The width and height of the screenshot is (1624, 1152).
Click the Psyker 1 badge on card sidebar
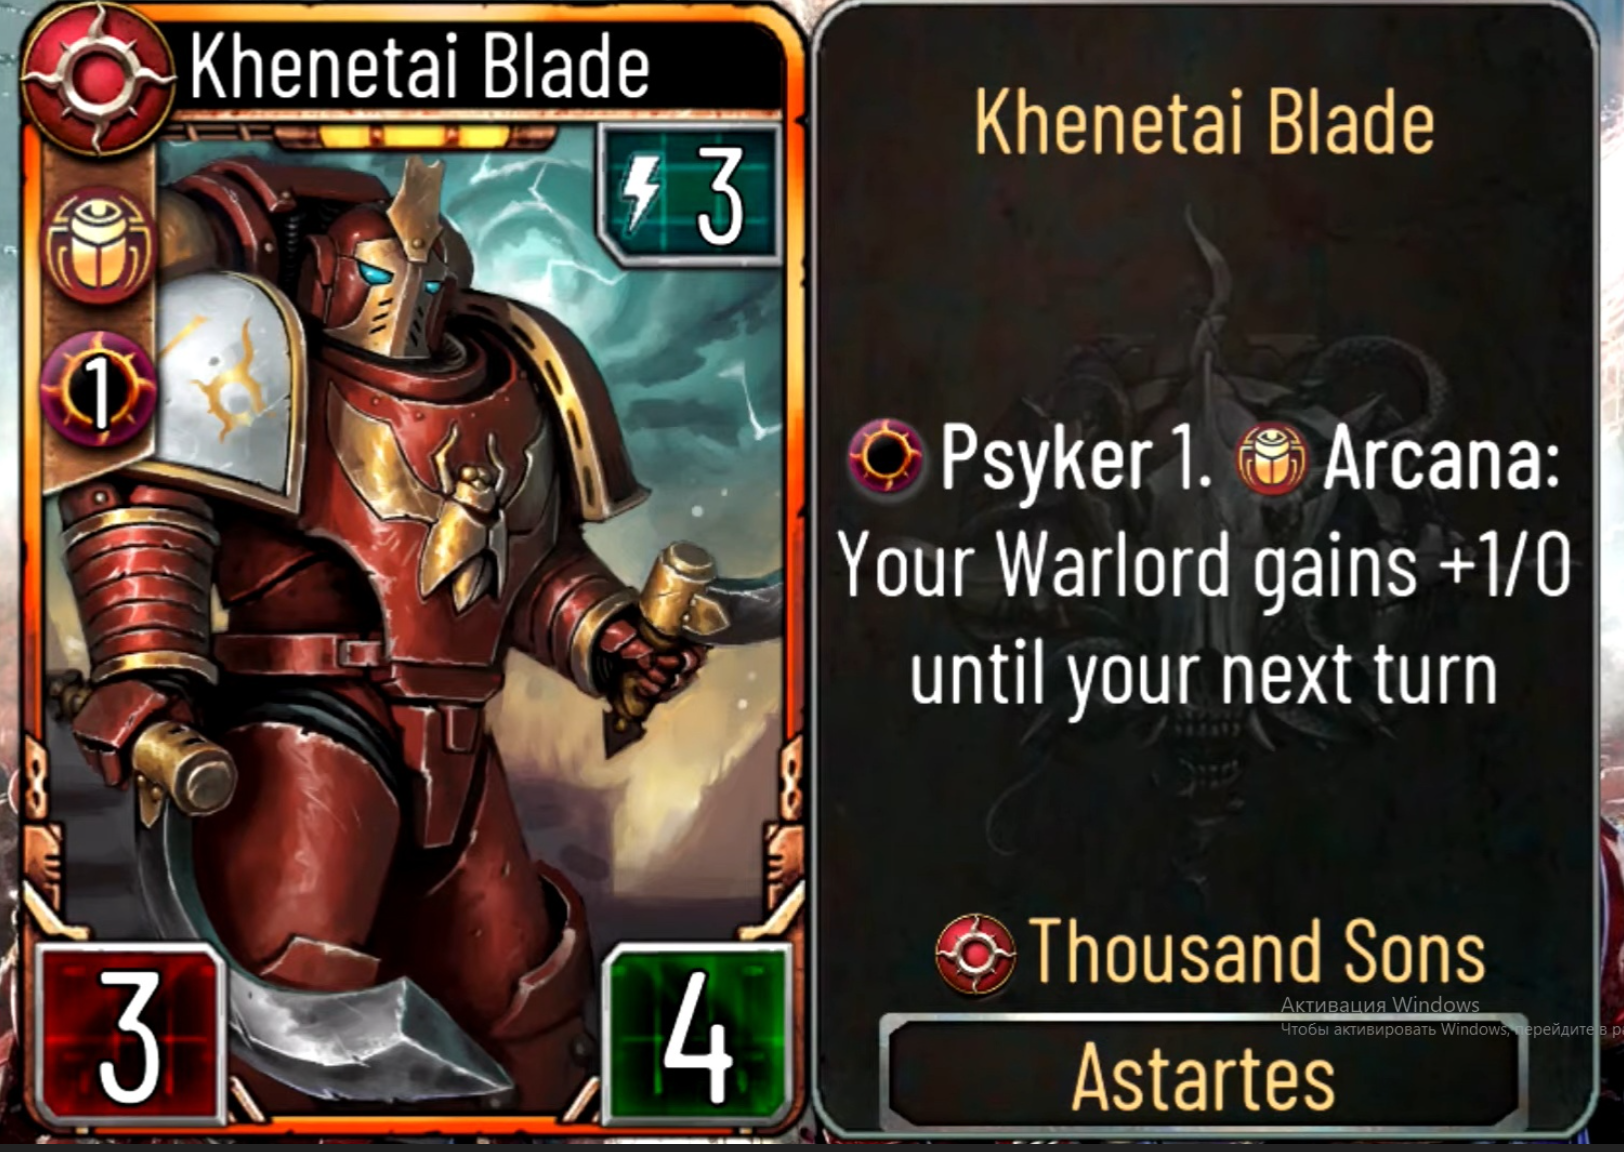tap(99, 388)
